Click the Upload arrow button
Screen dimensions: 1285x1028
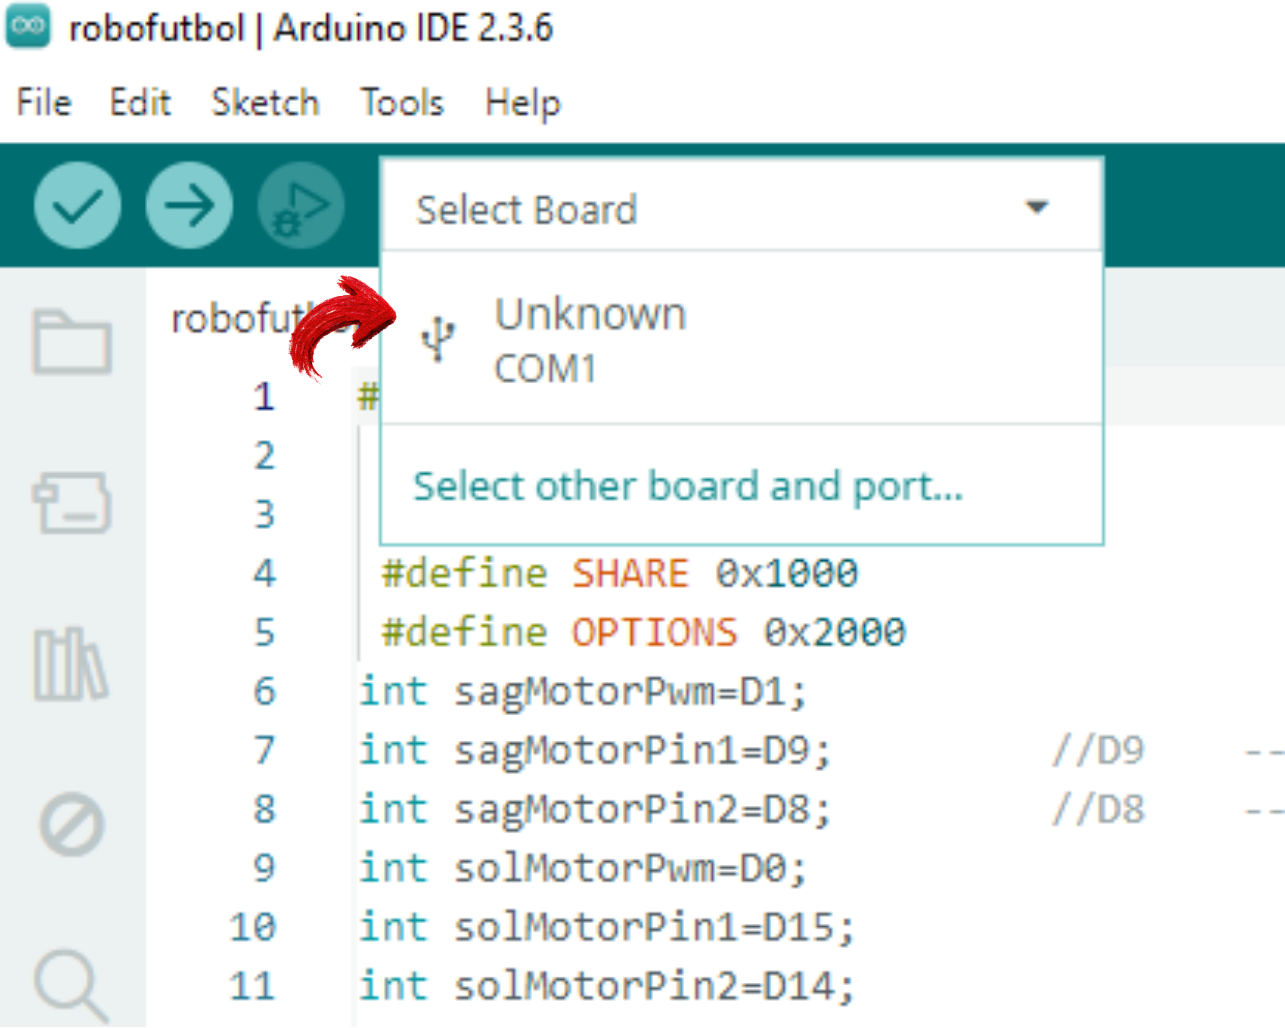click(189, 206)
